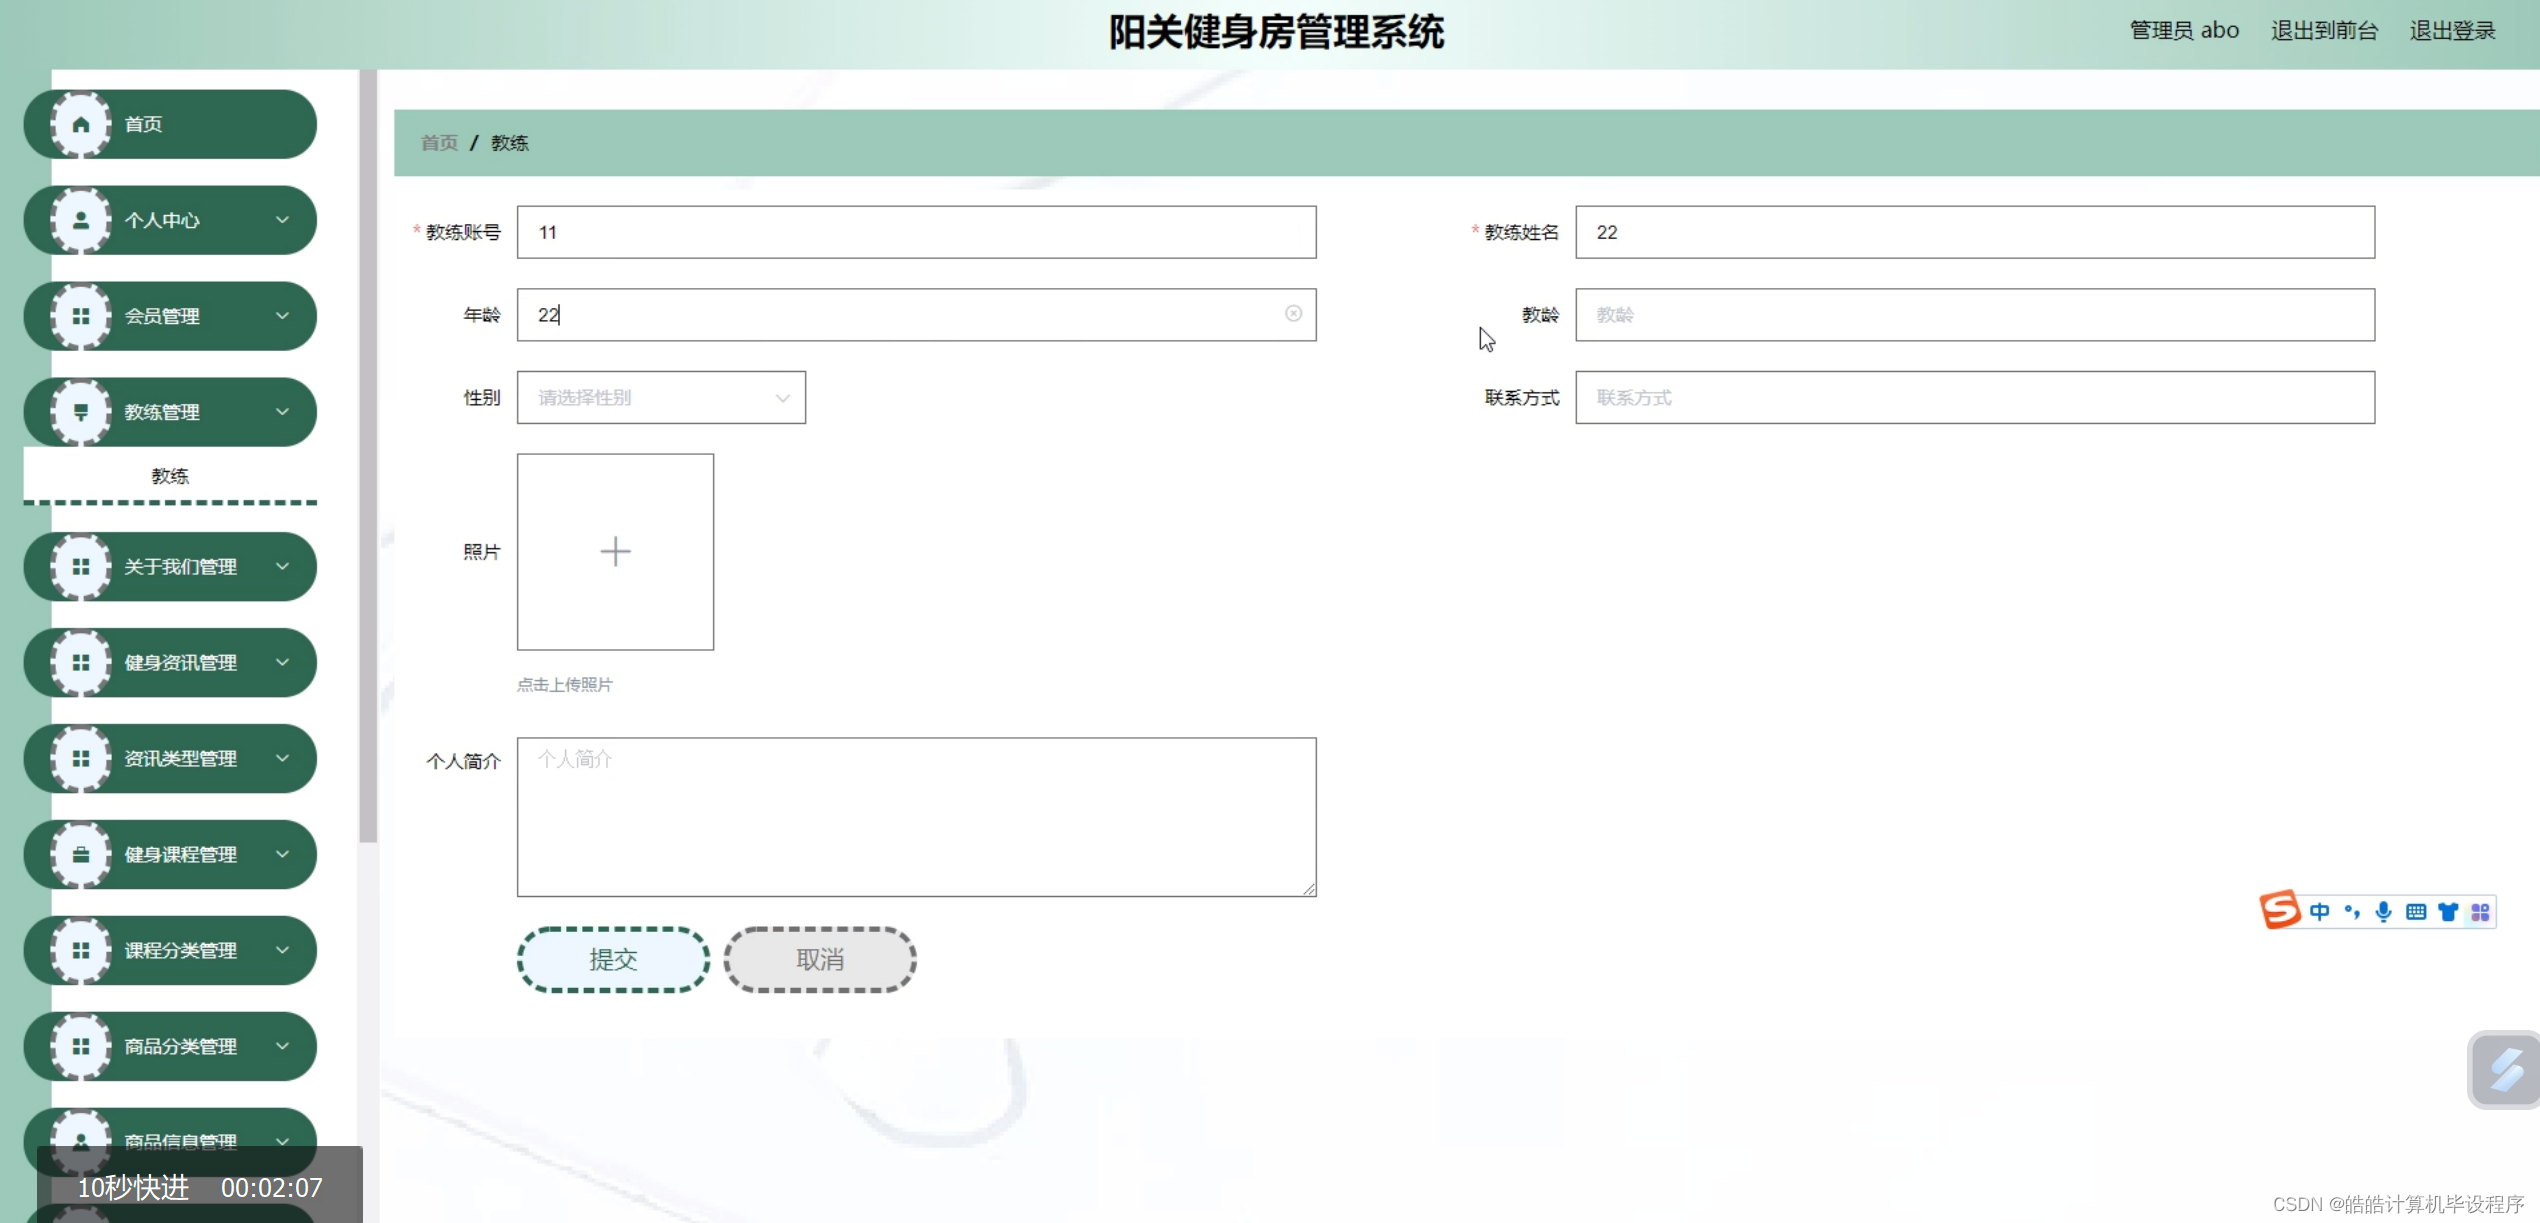Image resolution: width=2540 pixels, height=1223 pixels.
Task: Toggle the Sogou punctuation mode icon
Action: click(2351, 912)
